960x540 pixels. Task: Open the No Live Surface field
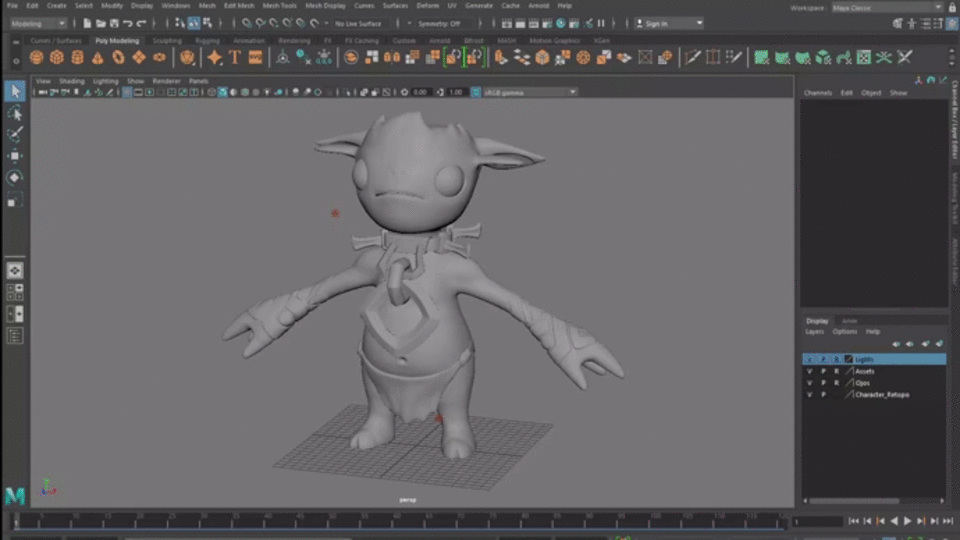pyautogui.click(x=359, y=24)
